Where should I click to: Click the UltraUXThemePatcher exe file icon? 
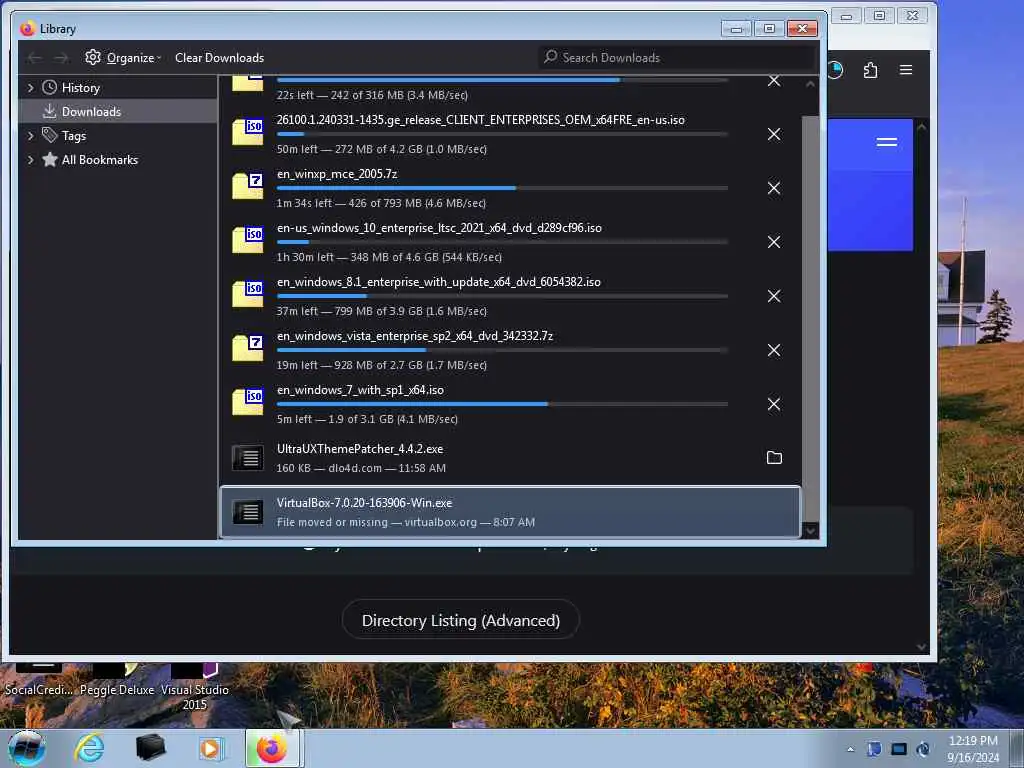(x=248, y=458)
